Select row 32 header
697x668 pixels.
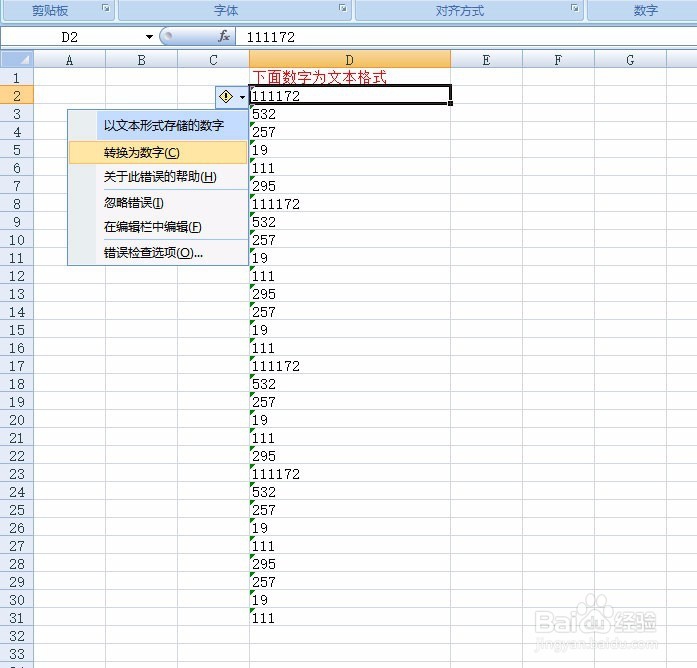click(x=17, y=636)
